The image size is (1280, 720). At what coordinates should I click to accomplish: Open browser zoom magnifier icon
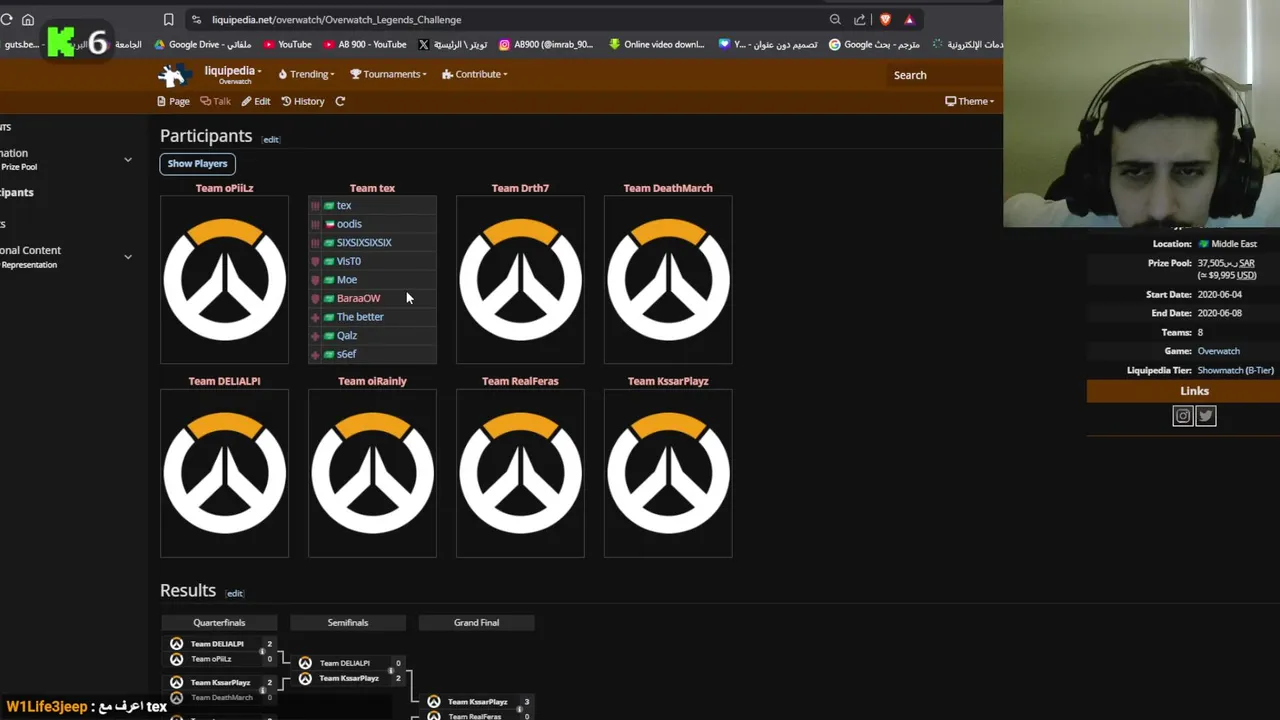pyautogui.click(x=835, y=19)
